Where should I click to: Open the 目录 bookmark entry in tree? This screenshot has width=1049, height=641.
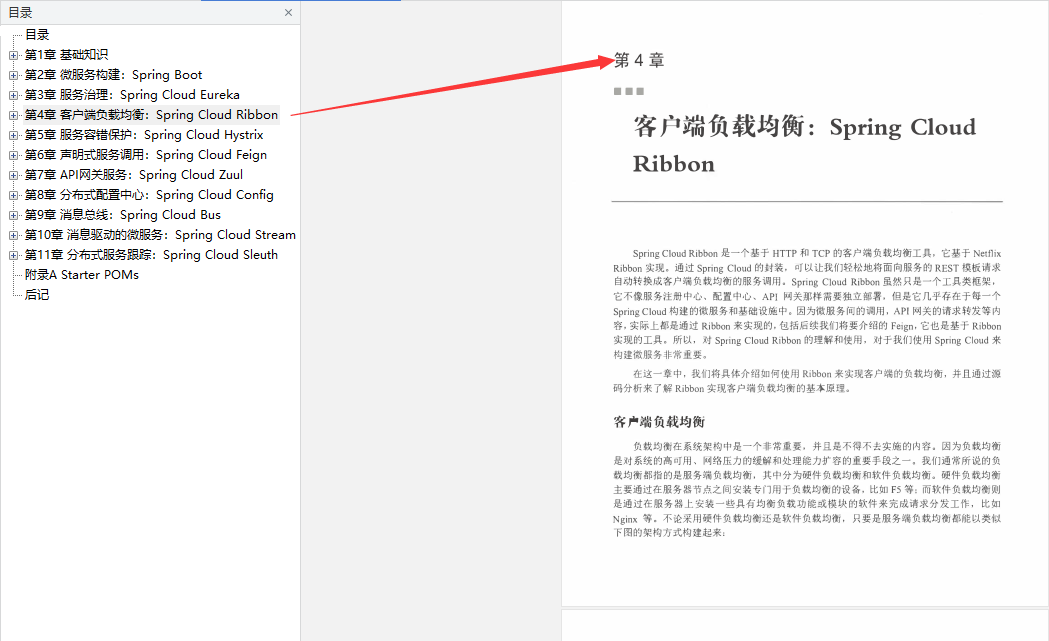pyautogui.click(x=37, y=35)
